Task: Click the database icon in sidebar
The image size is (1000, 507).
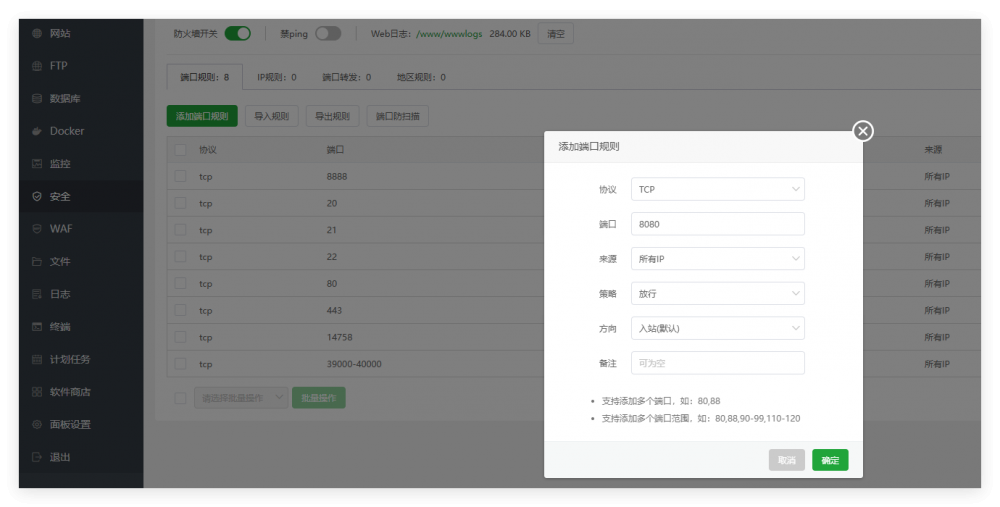Action: click(x=37, y=99)
